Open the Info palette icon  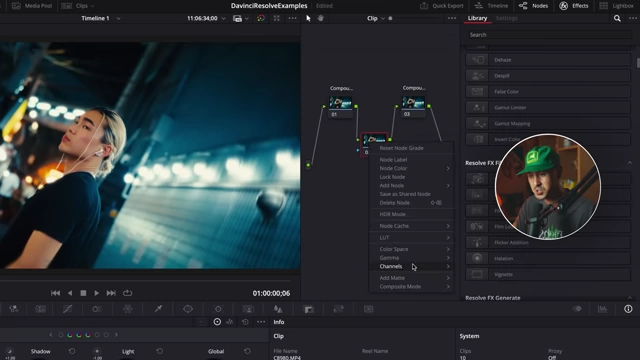[x=628, y=309]
